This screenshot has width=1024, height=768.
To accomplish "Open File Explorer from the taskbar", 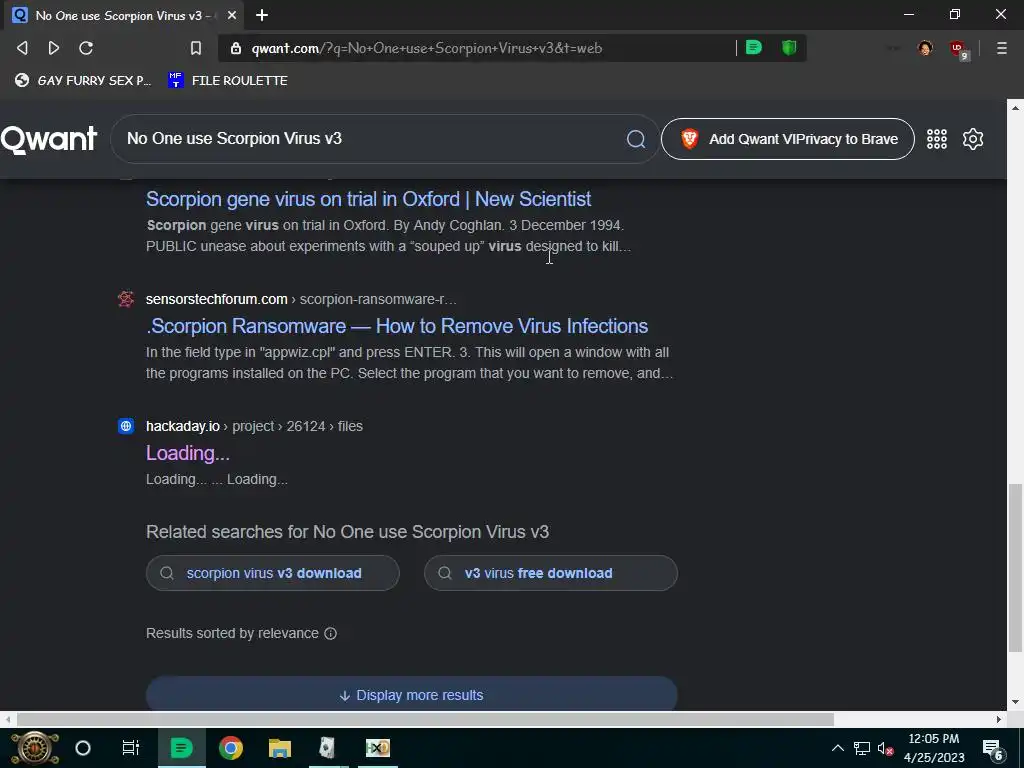I will coord(280,748).
